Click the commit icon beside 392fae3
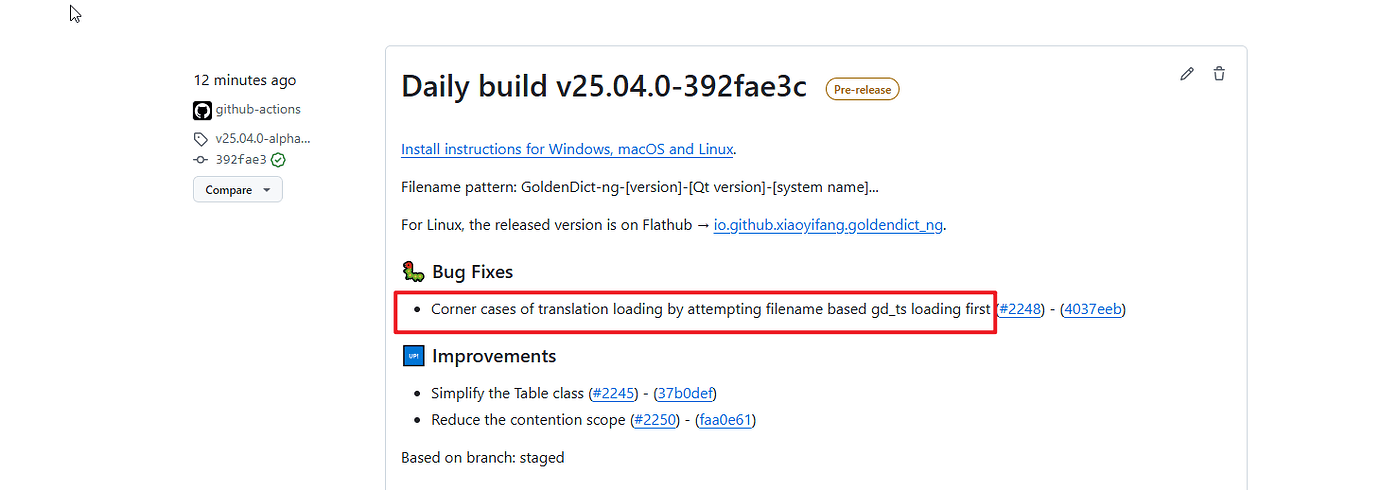Image resolution: width=1380 pixels, height=490 pixels. (201, 160)
